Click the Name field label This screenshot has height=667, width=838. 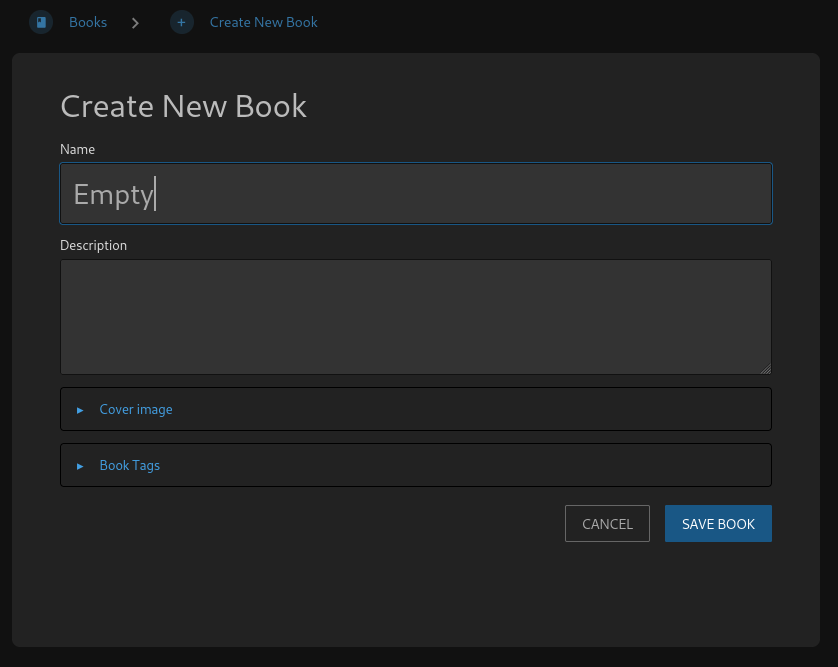77,149
